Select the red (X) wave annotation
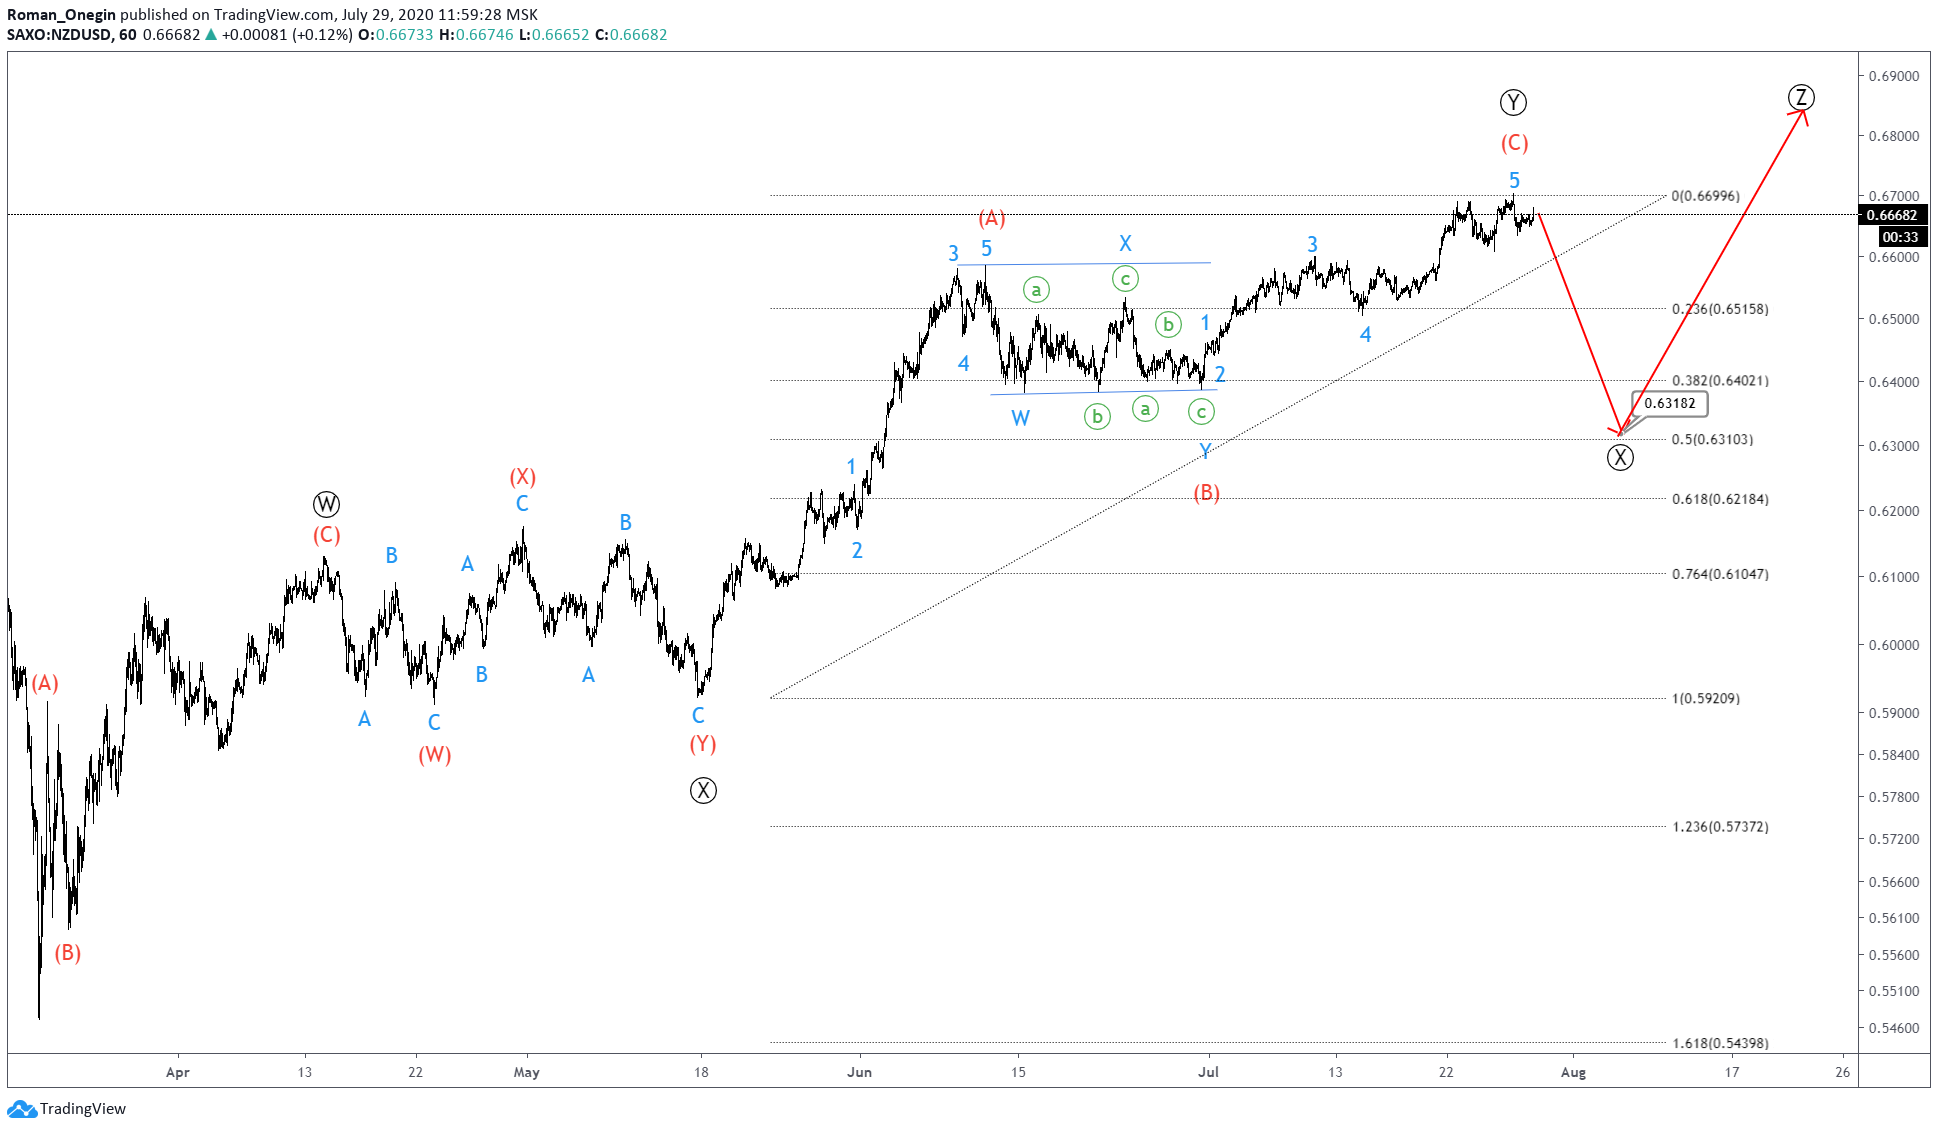The height and width of the screenshot is (1131, 1938). (522, 477)
